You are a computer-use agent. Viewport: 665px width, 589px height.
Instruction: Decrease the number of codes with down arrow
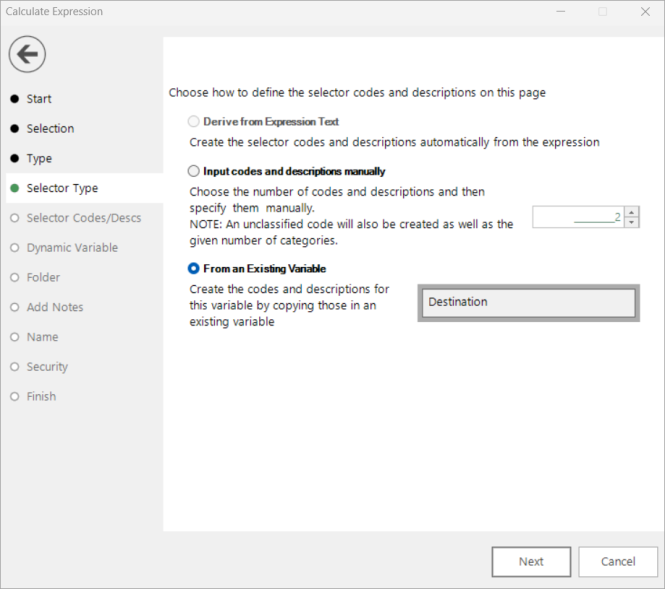pyautogui.click(x=631, y=222)
